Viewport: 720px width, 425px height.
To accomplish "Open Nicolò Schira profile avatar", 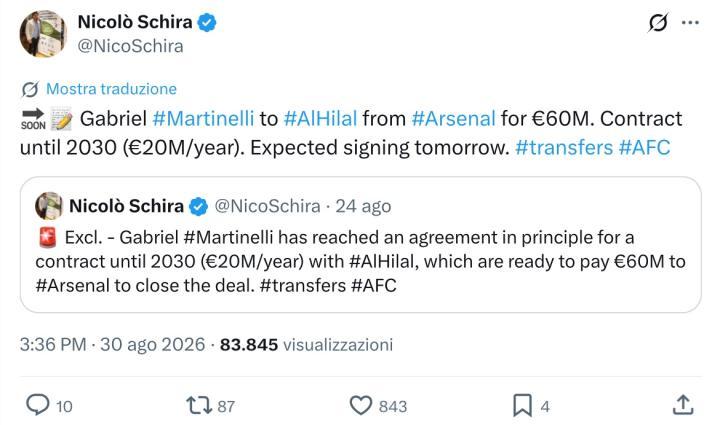I will click(x=43, y=34).
